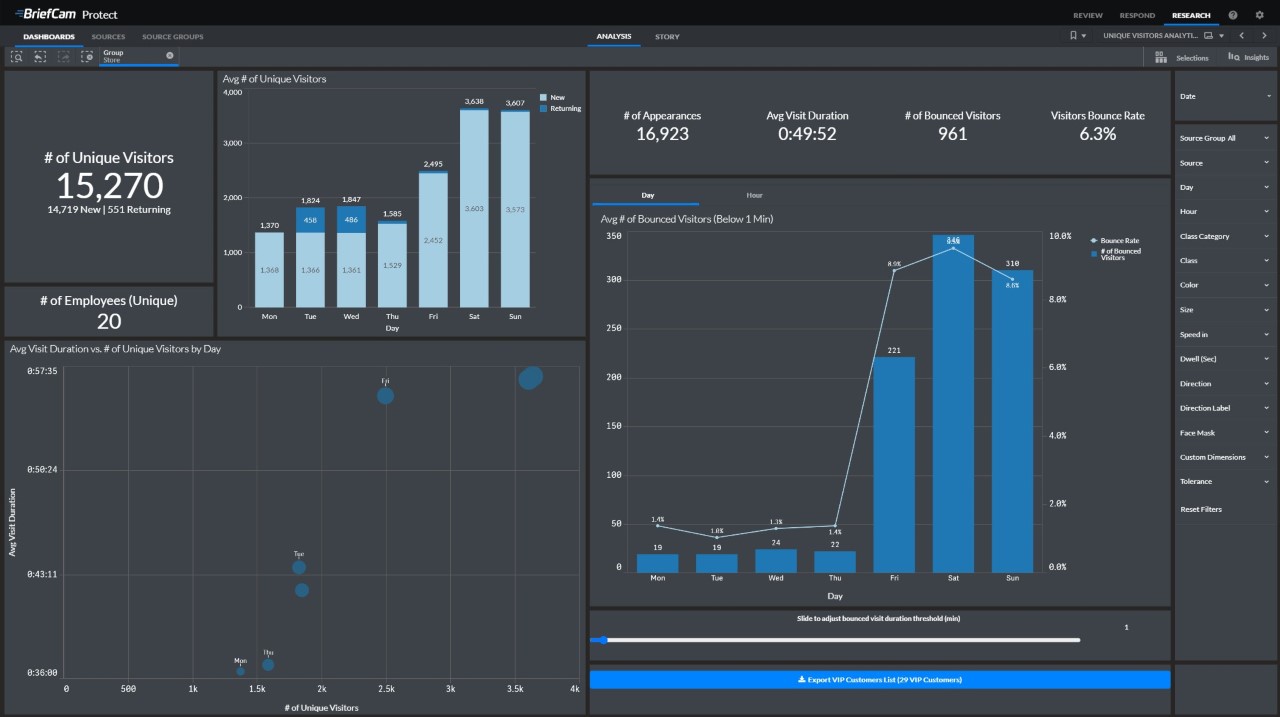Click the Visitors Bounce Rate 6.3% value

click(x=1097, y=134)
